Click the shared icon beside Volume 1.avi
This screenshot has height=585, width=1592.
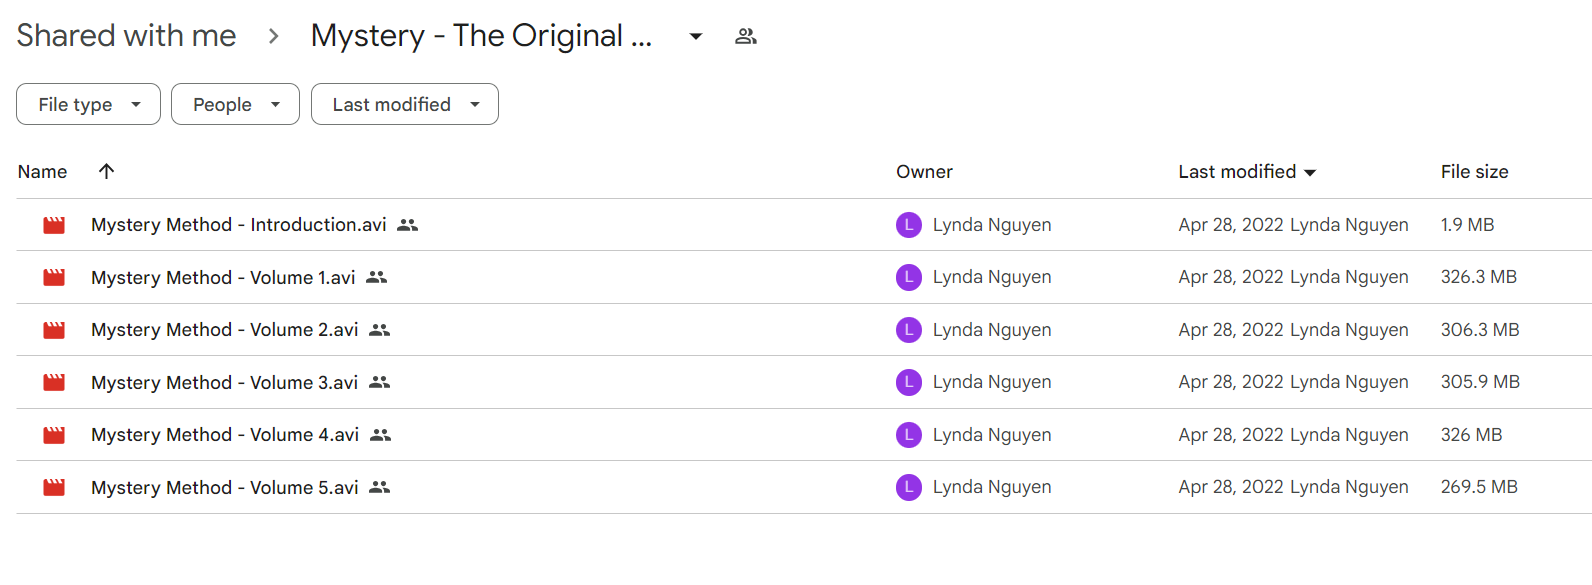(376, 277)
